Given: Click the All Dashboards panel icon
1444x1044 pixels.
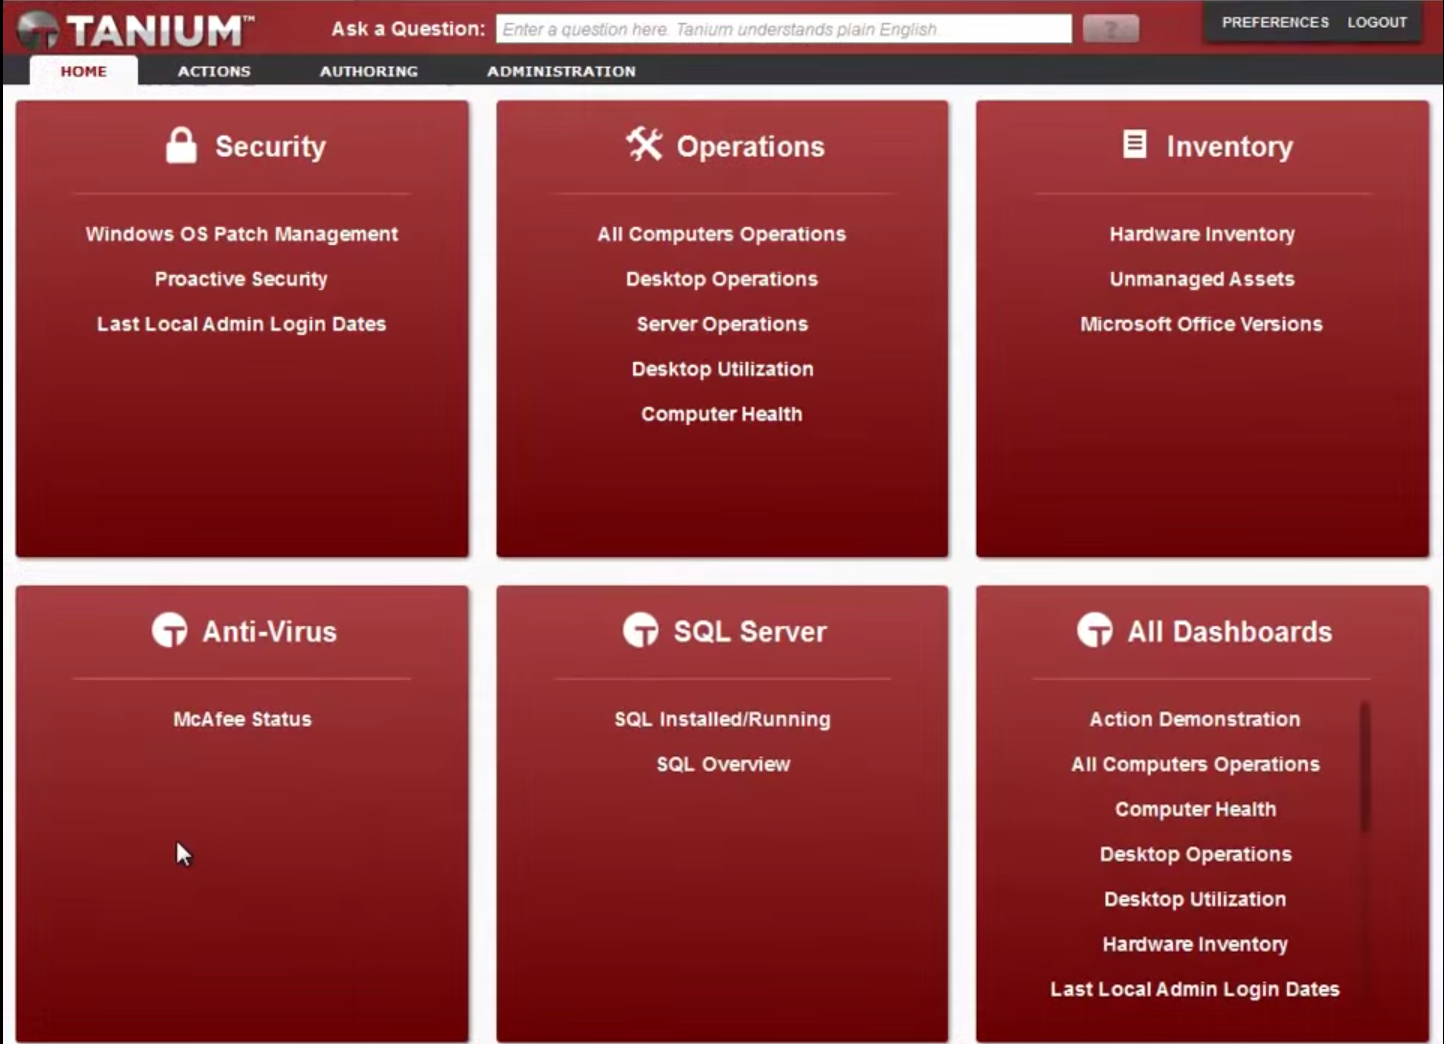Looking at the screenshot, I should 1094,631.
